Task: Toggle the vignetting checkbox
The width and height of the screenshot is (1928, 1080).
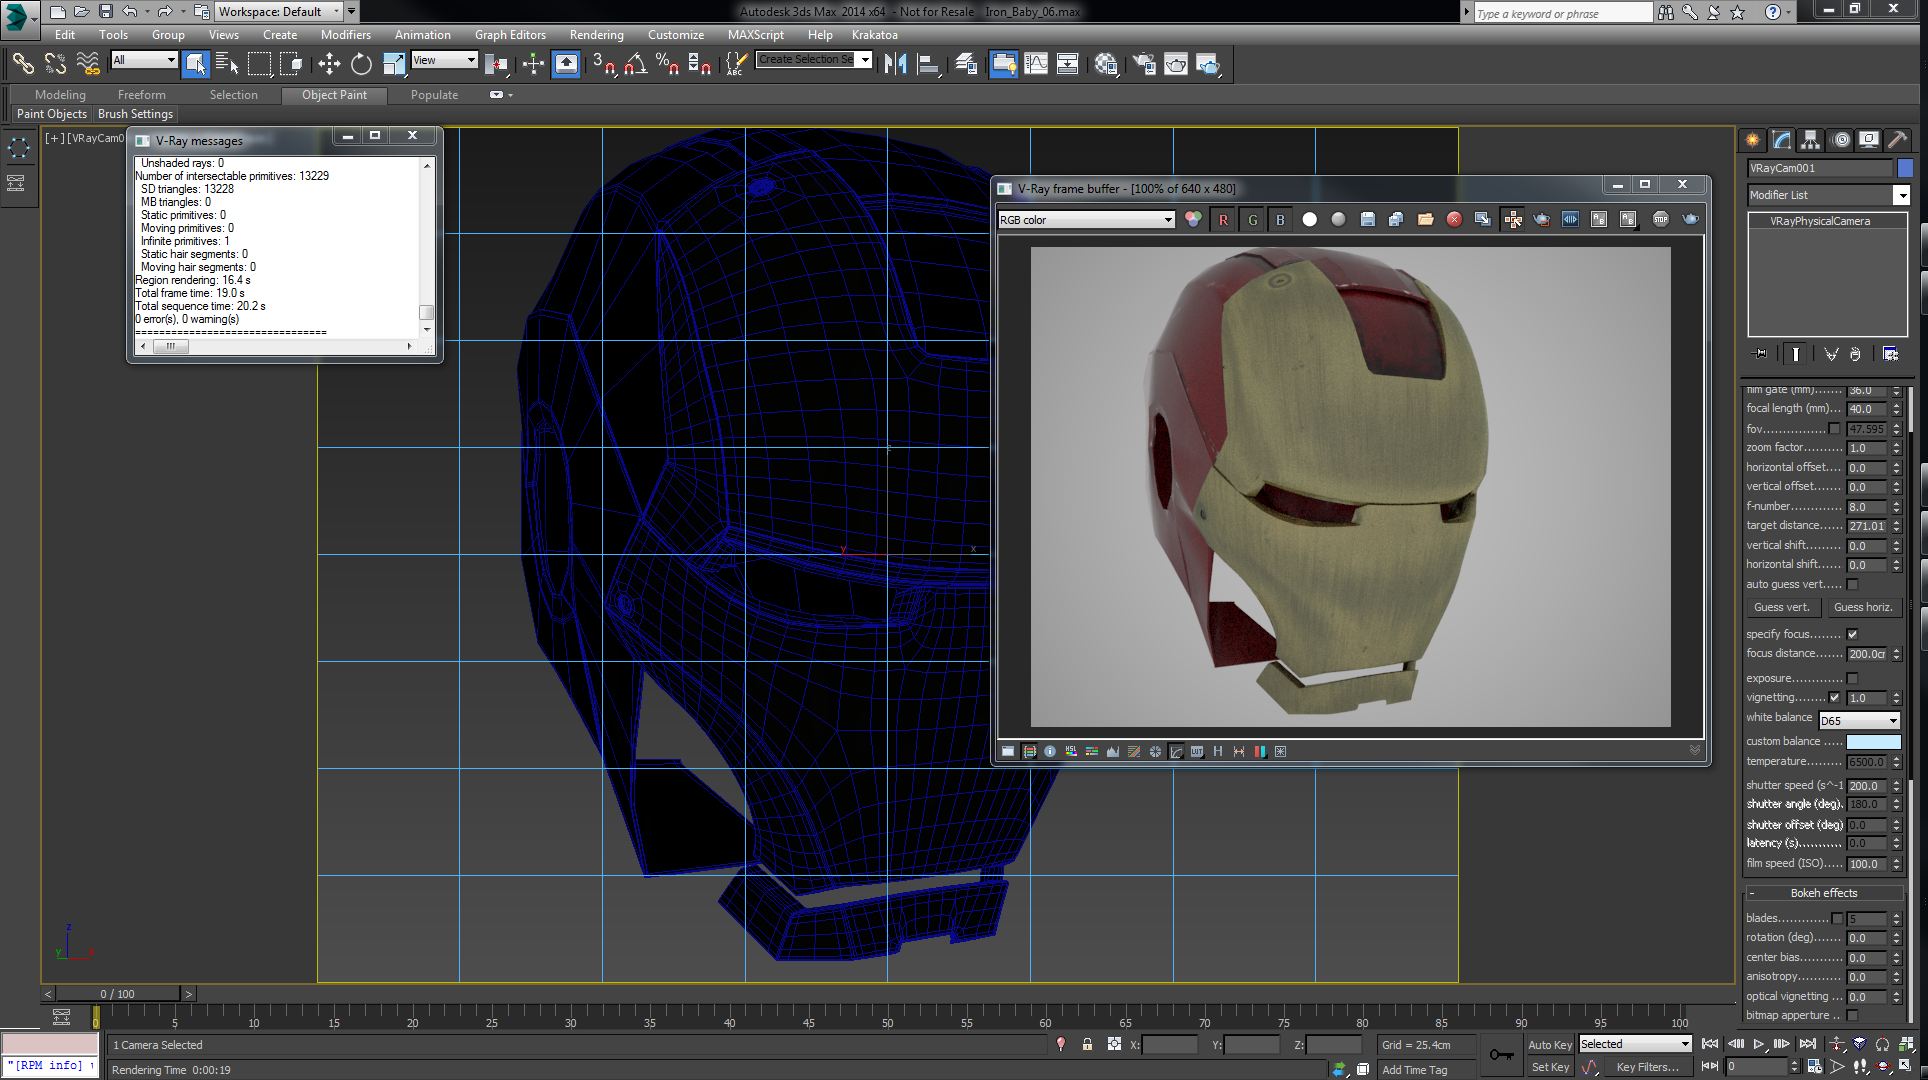Action: 1834,698
